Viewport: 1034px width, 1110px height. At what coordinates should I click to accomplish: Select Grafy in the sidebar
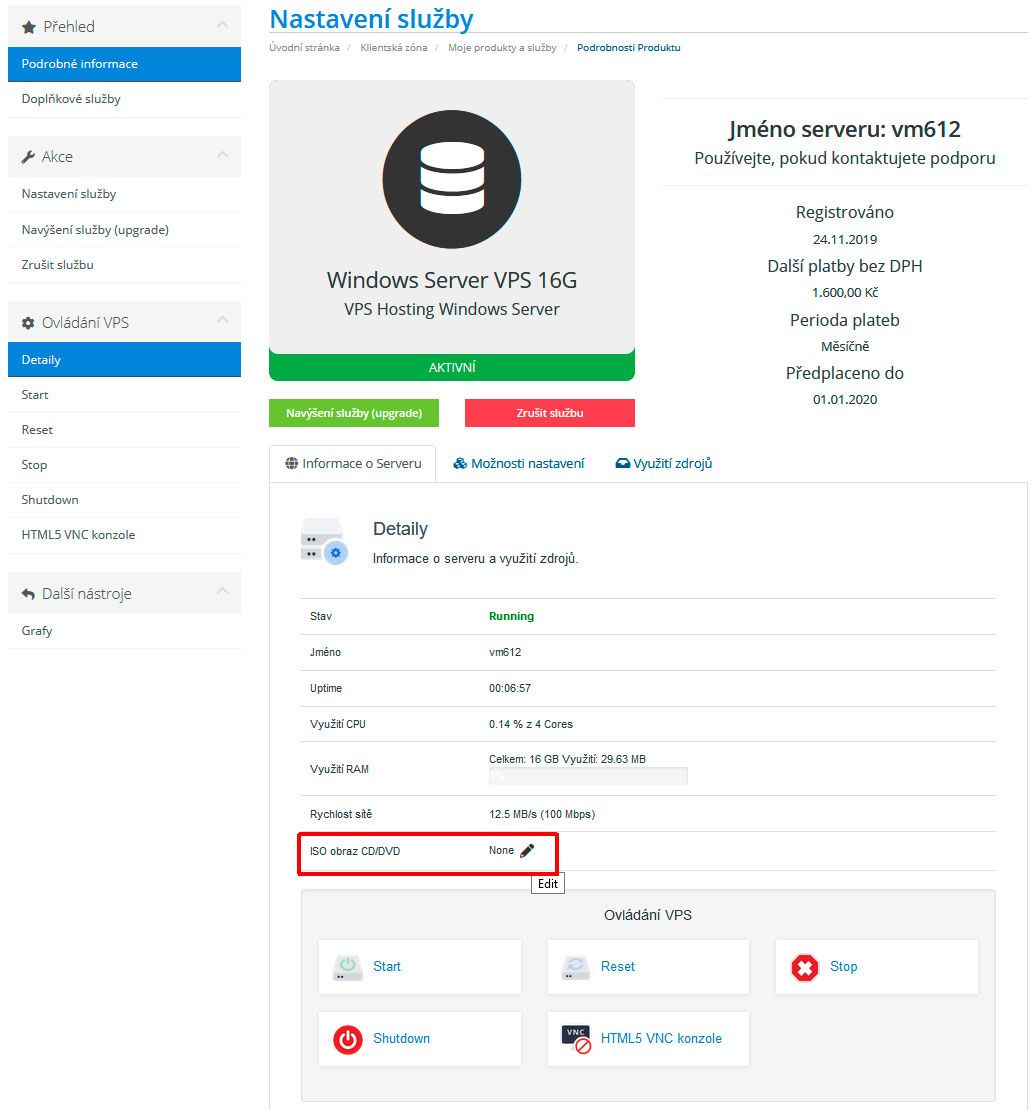[36, 630]
